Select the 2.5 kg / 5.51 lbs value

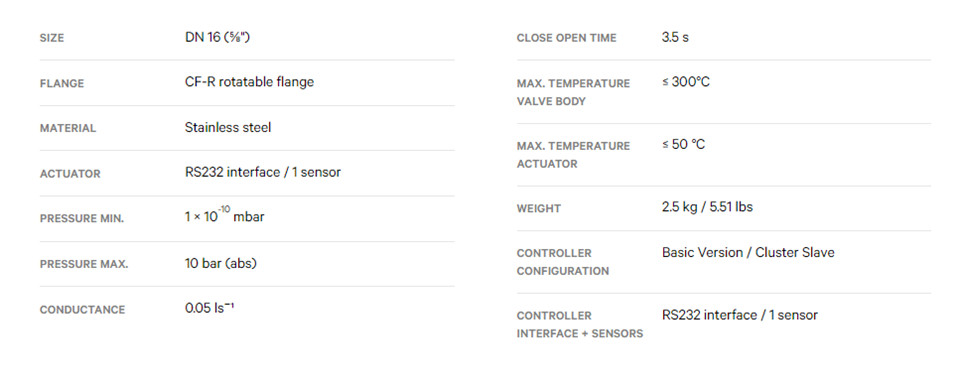pos(707,207)
